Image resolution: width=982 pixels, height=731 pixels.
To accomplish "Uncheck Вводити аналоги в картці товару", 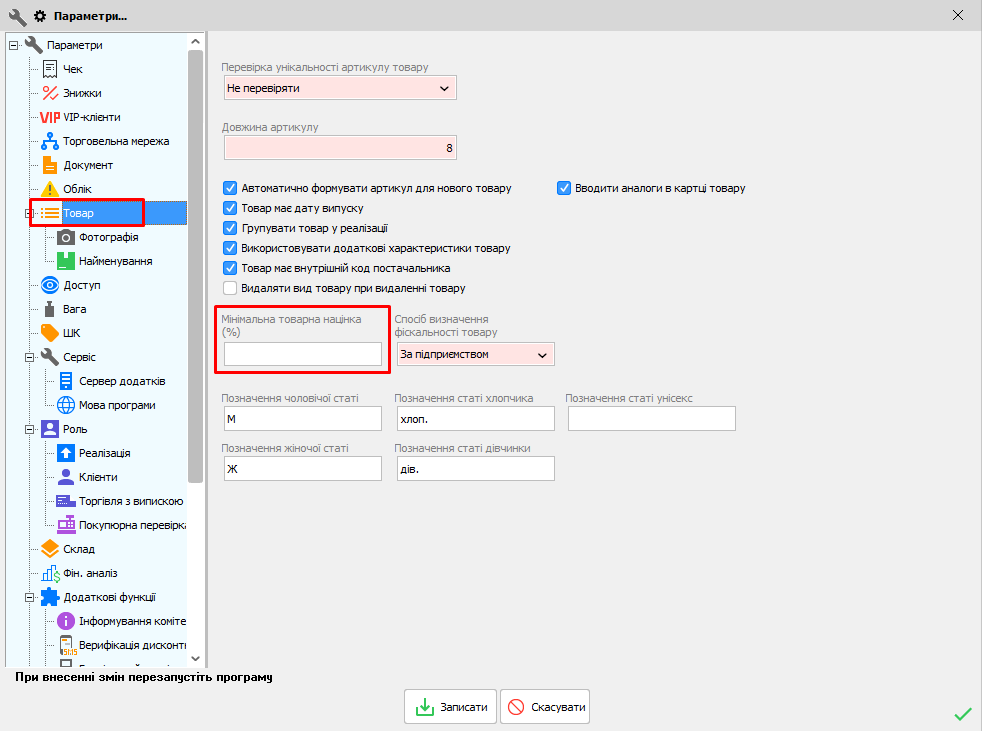I will click(x=564, y=188).
